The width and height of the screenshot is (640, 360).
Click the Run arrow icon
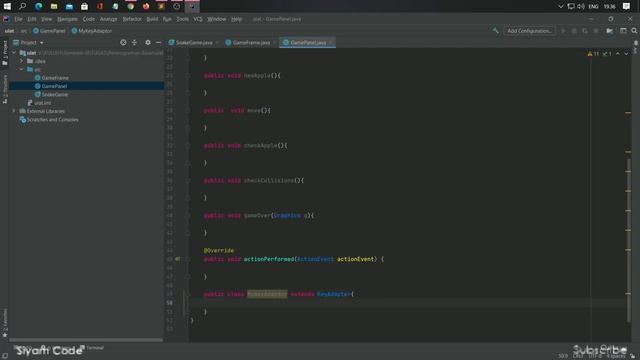[x=563, y=31]
